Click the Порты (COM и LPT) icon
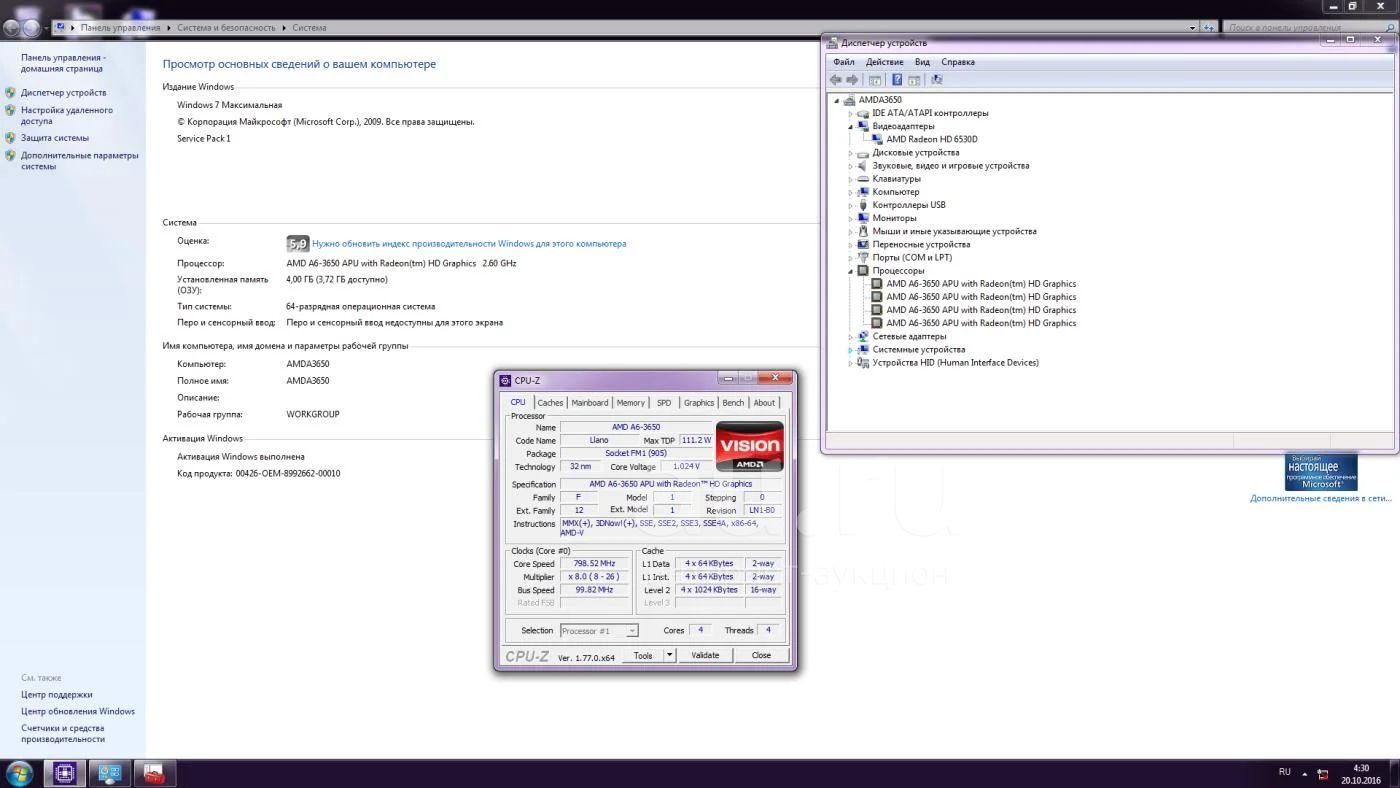The height and width of the screenshot is (788, 1400). 863,257
